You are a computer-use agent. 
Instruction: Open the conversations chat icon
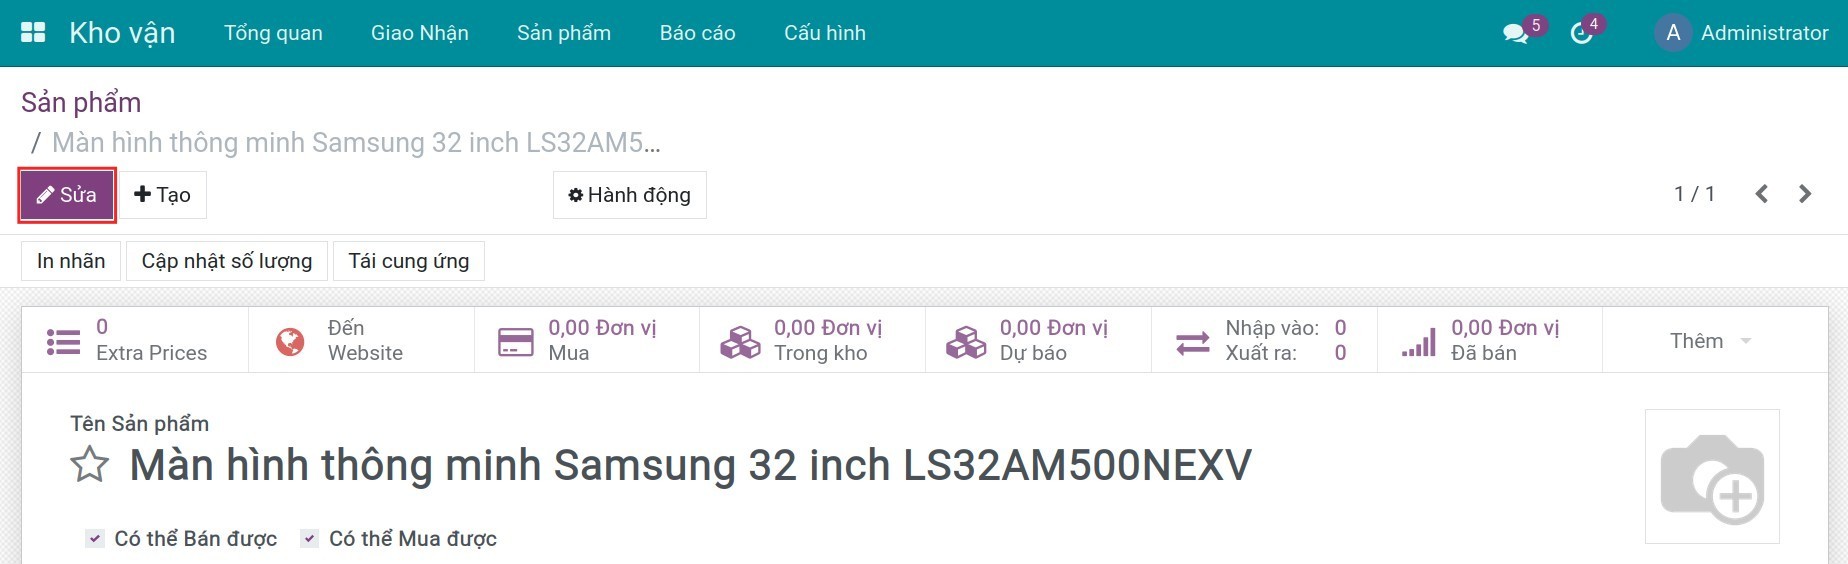click(x=1515, y=33)
